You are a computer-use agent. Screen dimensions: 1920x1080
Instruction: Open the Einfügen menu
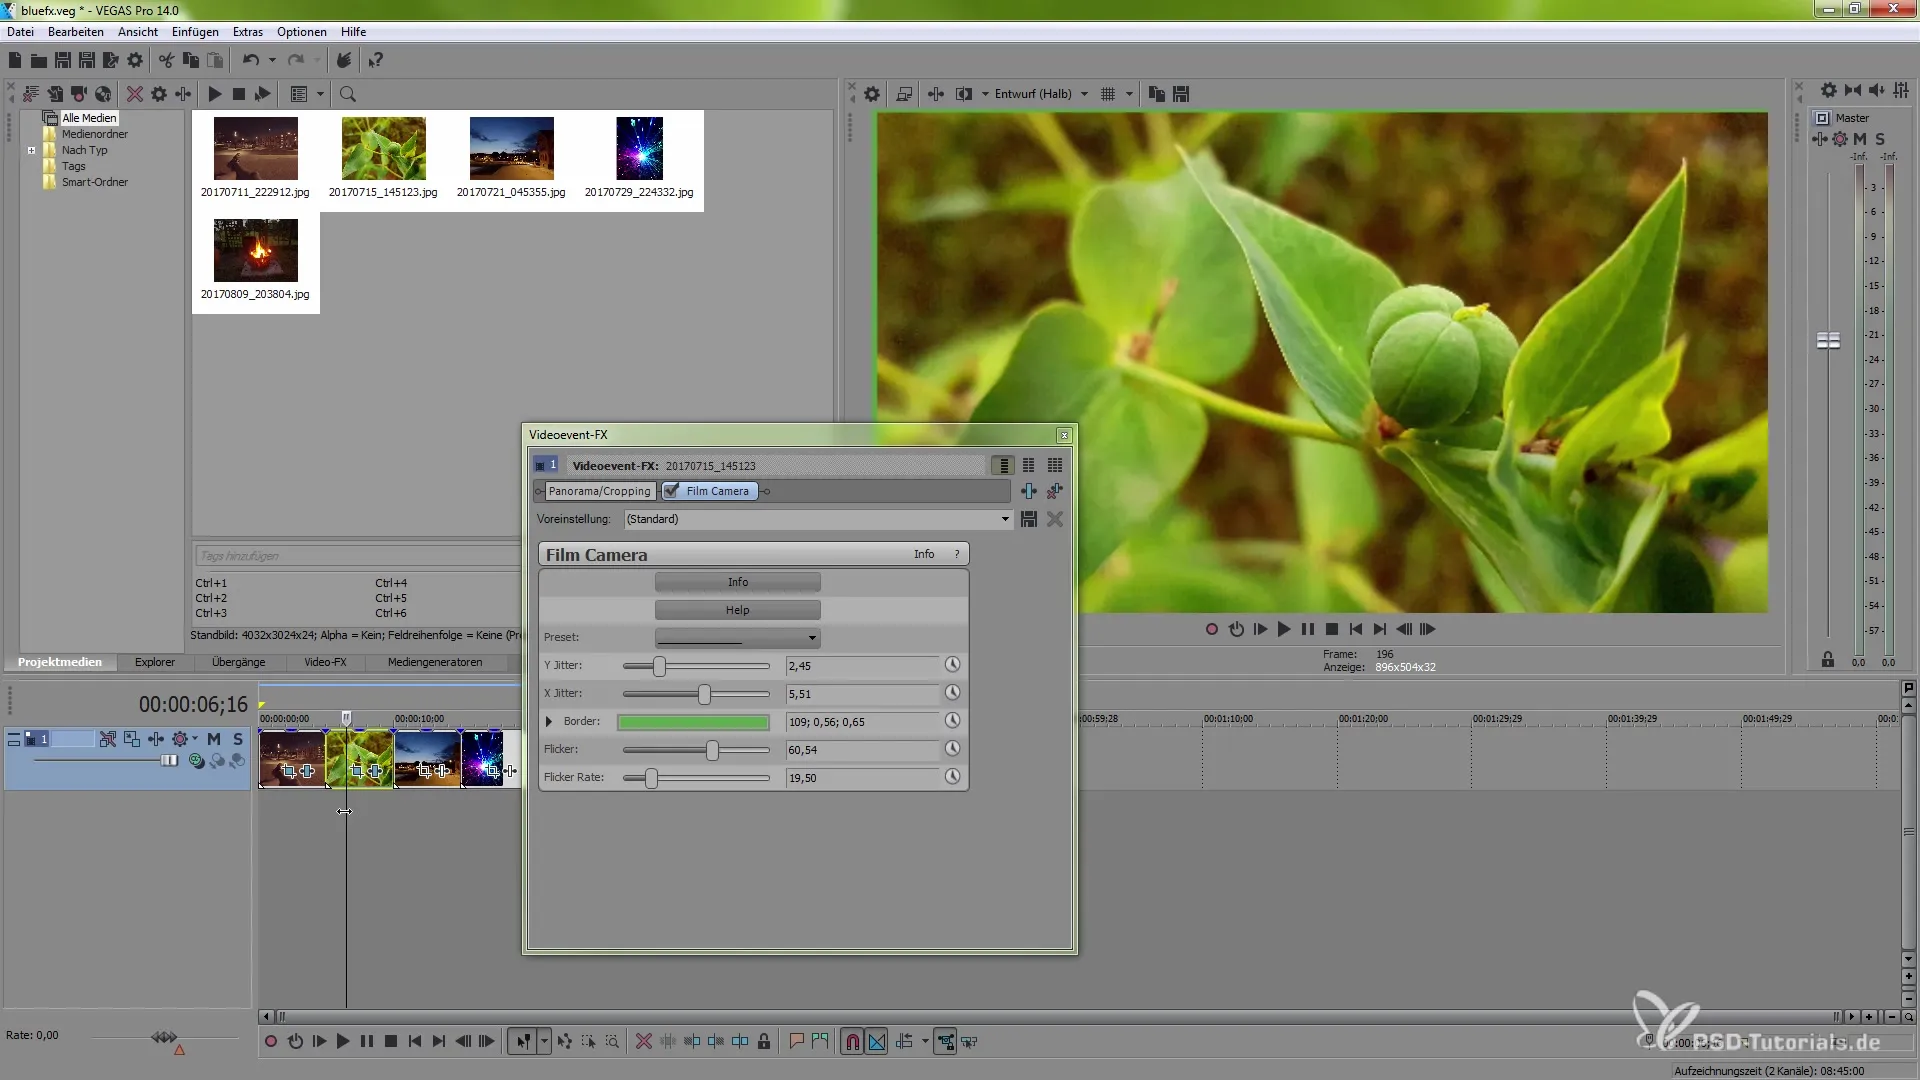point(195,32)
